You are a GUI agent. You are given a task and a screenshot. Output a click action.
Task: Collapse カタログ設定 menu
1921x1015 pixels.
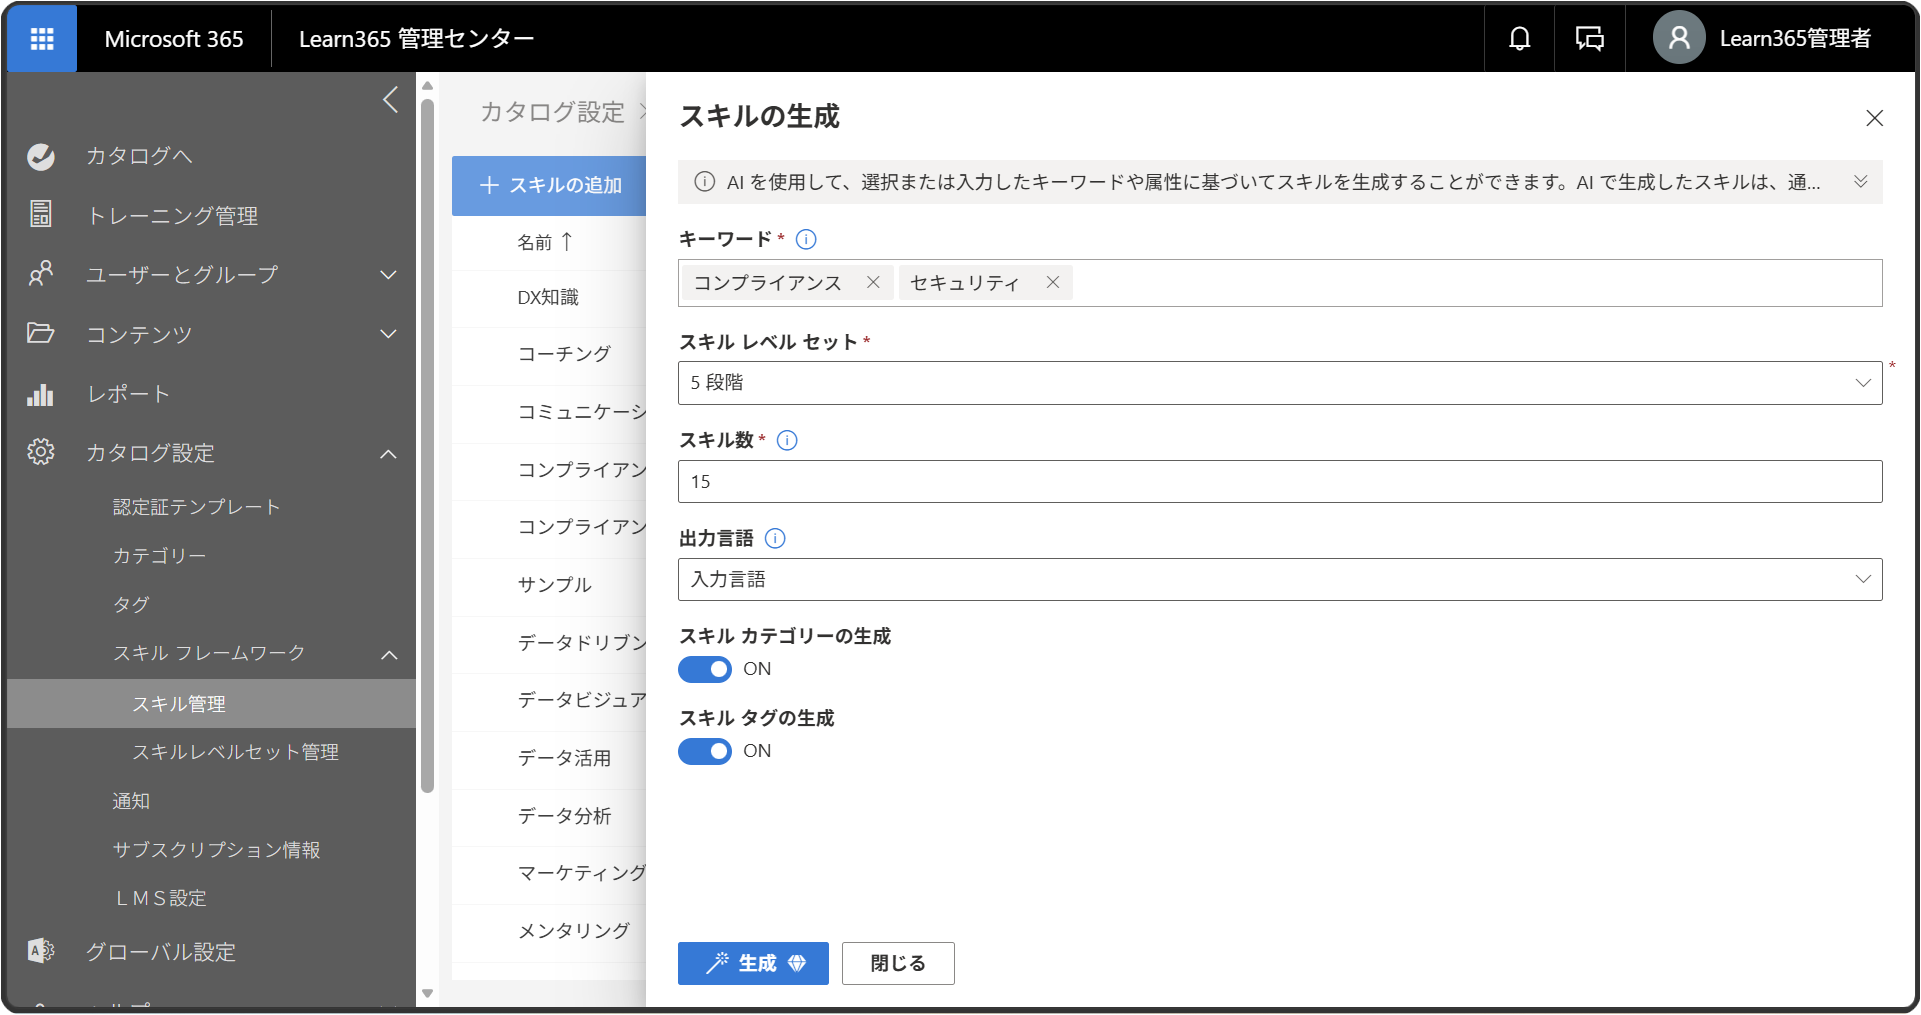pos(388,454)
